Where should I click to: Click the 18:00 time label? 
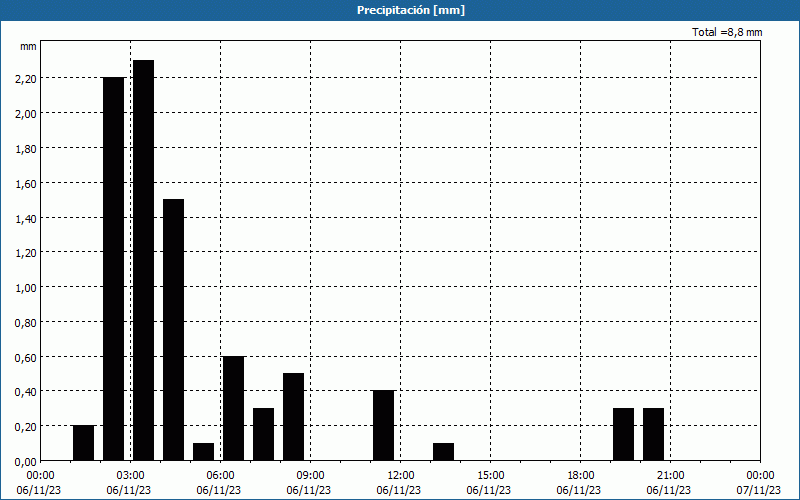point(581,476)
